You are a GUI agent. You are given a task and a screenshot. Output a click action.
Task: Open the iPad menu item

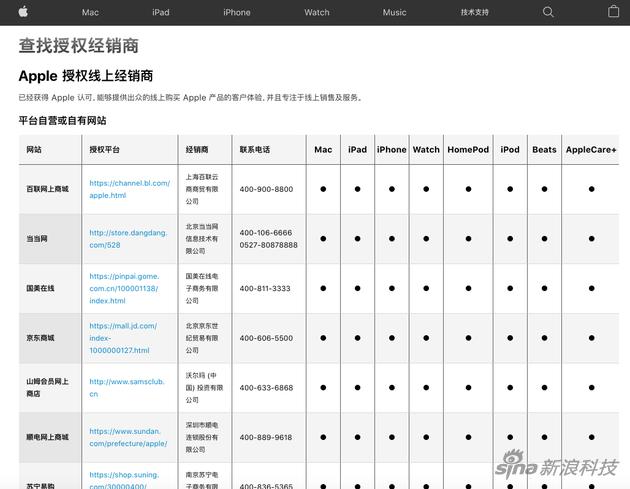(x=161, y=12)
